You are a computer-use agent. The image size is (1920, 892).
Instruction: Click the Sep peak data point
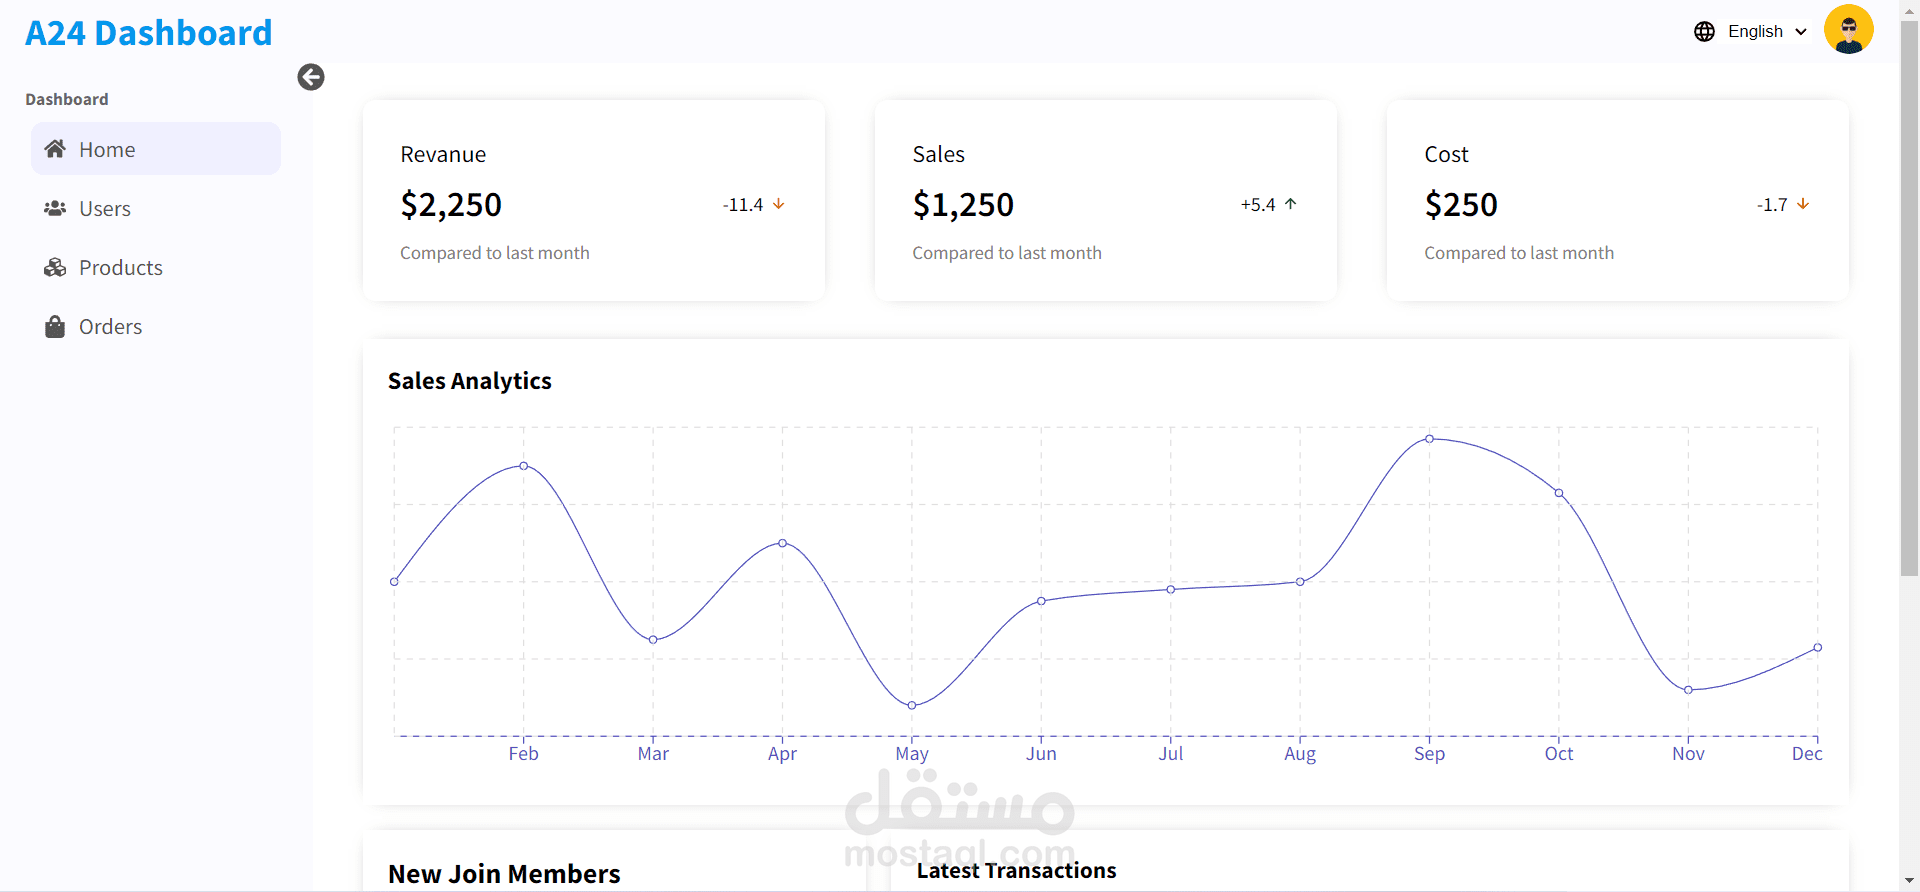click(1430, 439)
